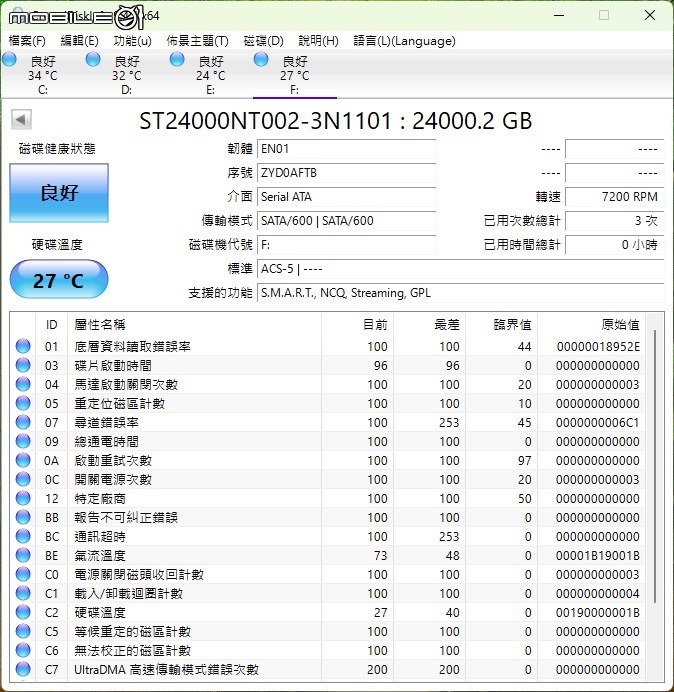Click status orb of attribute 09 總通電時間
Viewport: 674px width, 692px height.
23,441
